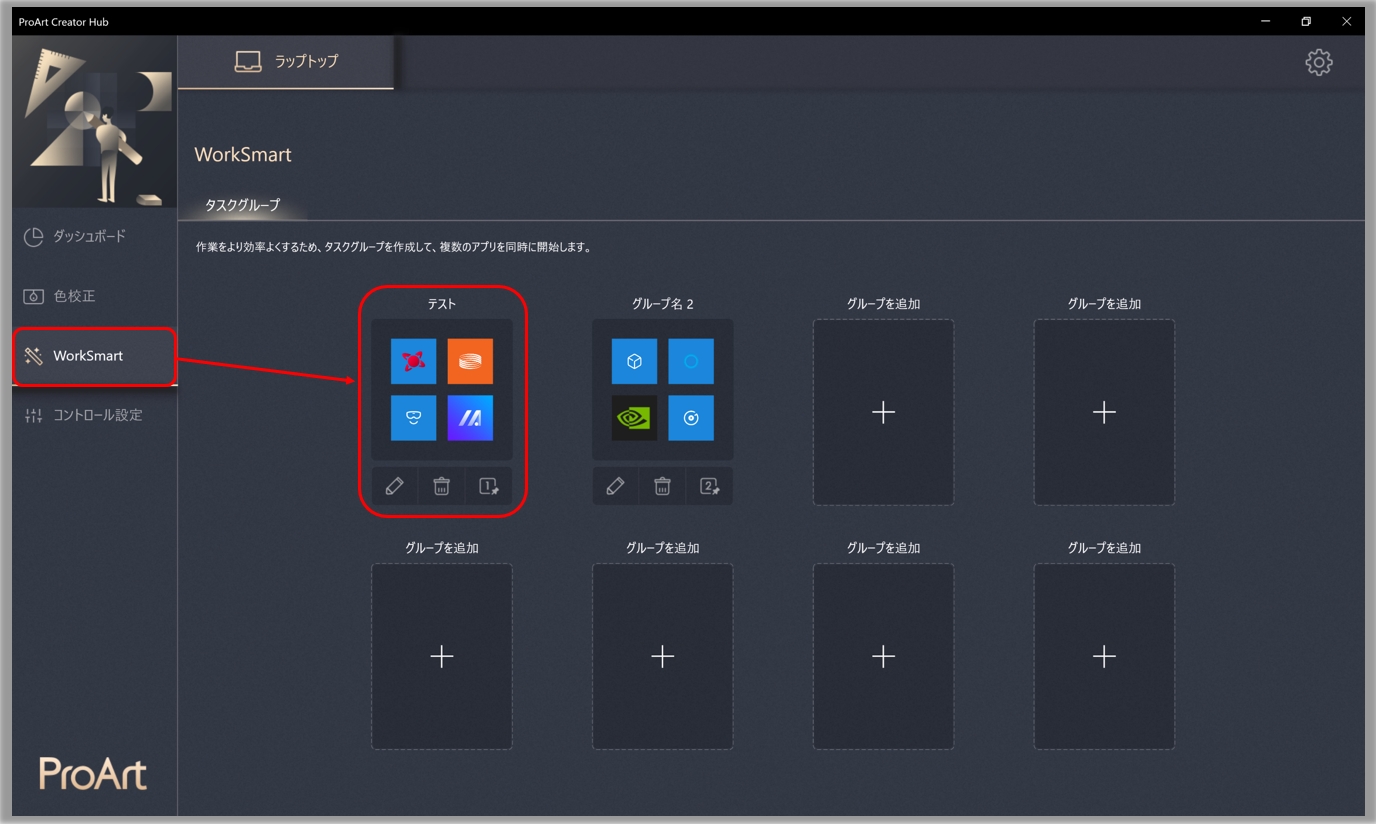Restore down the ProArt Creator Hub window
The image size is (1376, 824).
coord(1306,21)
